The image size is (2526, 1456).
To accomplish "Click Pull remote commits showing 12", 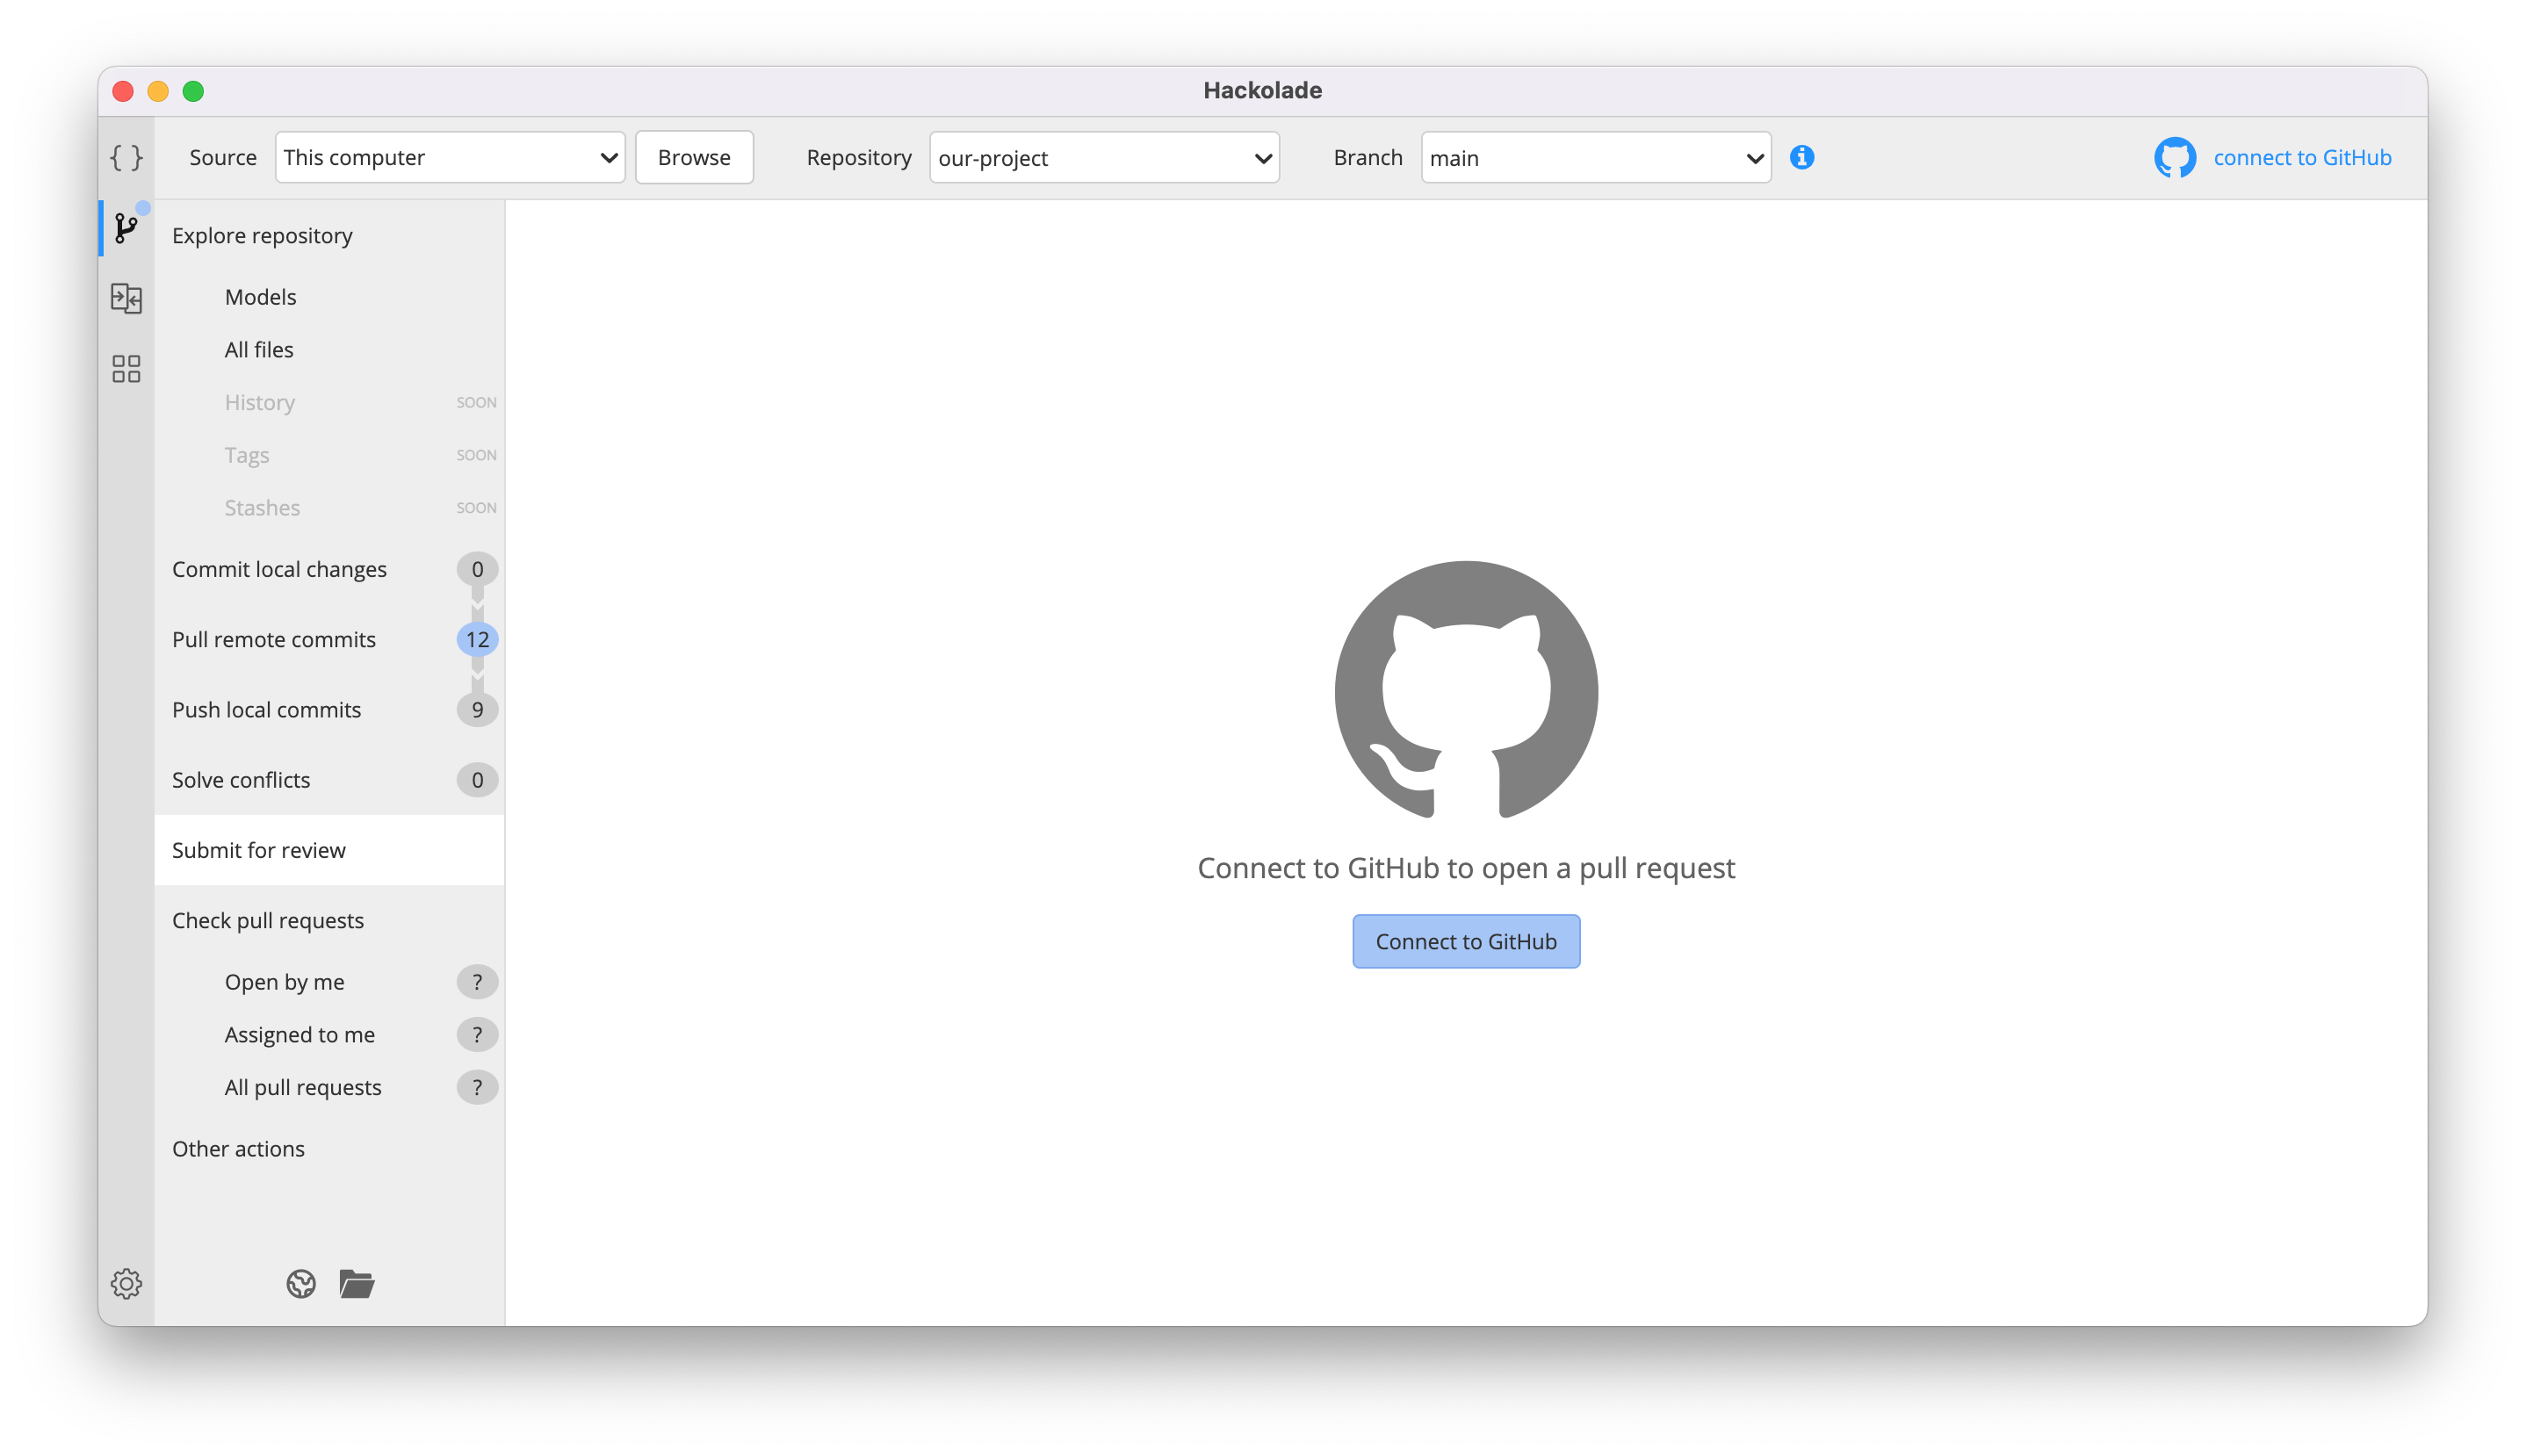I will coord(329,638).
